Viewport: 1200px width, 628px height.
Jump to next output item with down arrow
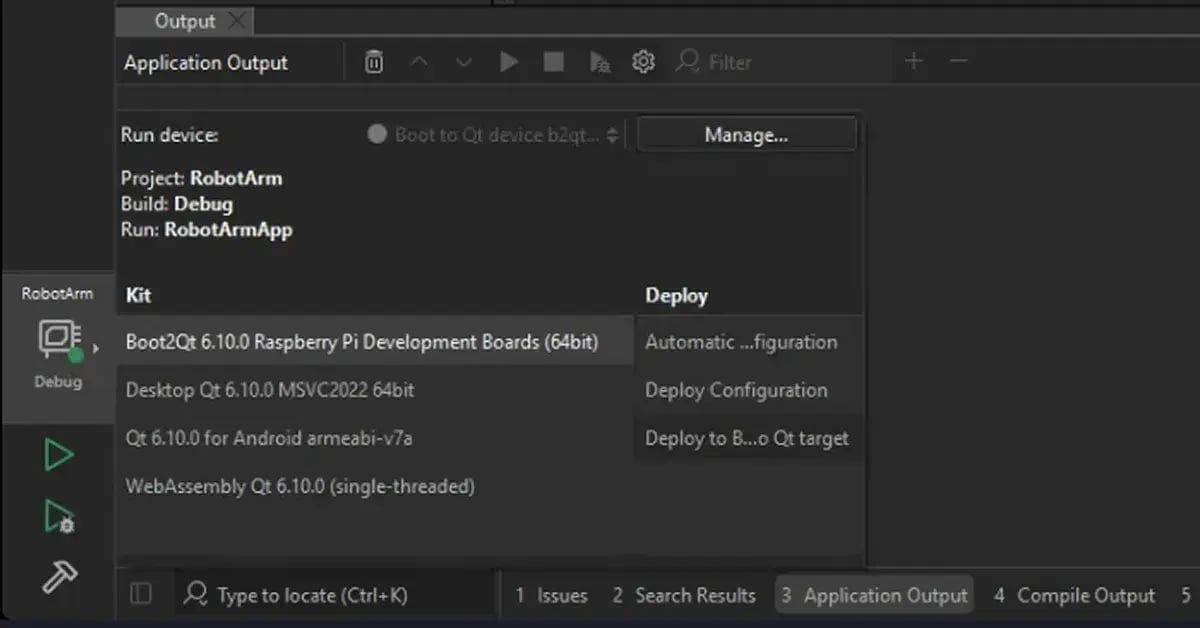(463, 61)
